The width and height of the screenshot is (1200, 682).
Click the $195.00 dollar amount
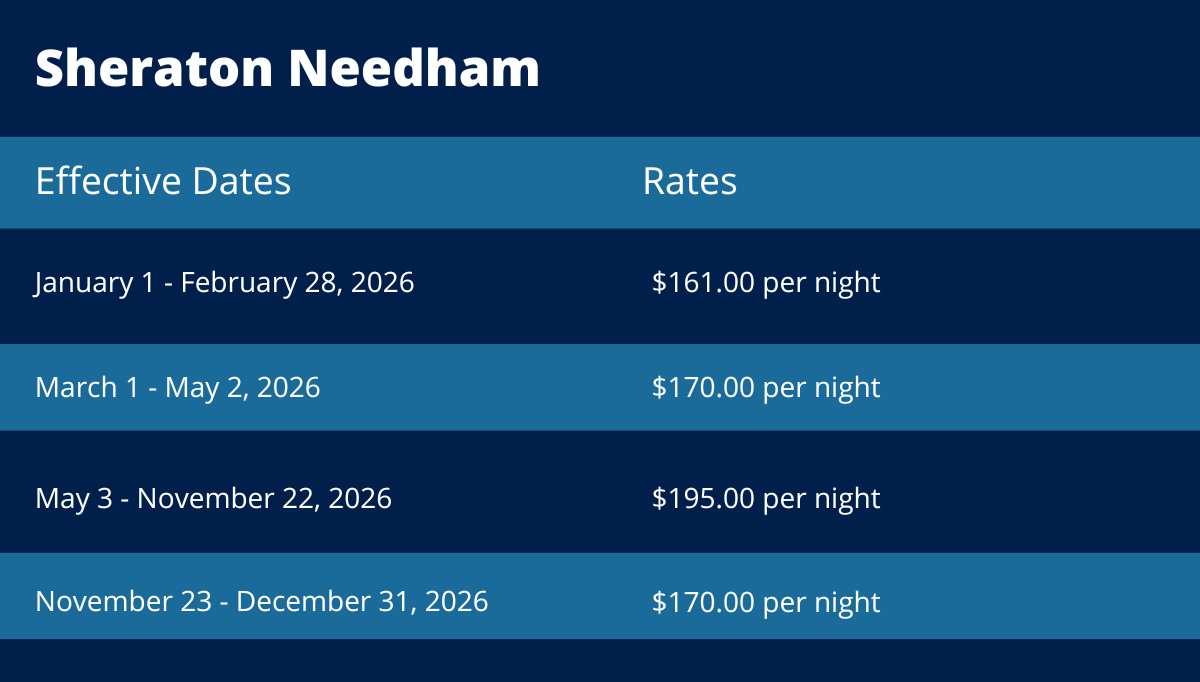tap(703, 498)
